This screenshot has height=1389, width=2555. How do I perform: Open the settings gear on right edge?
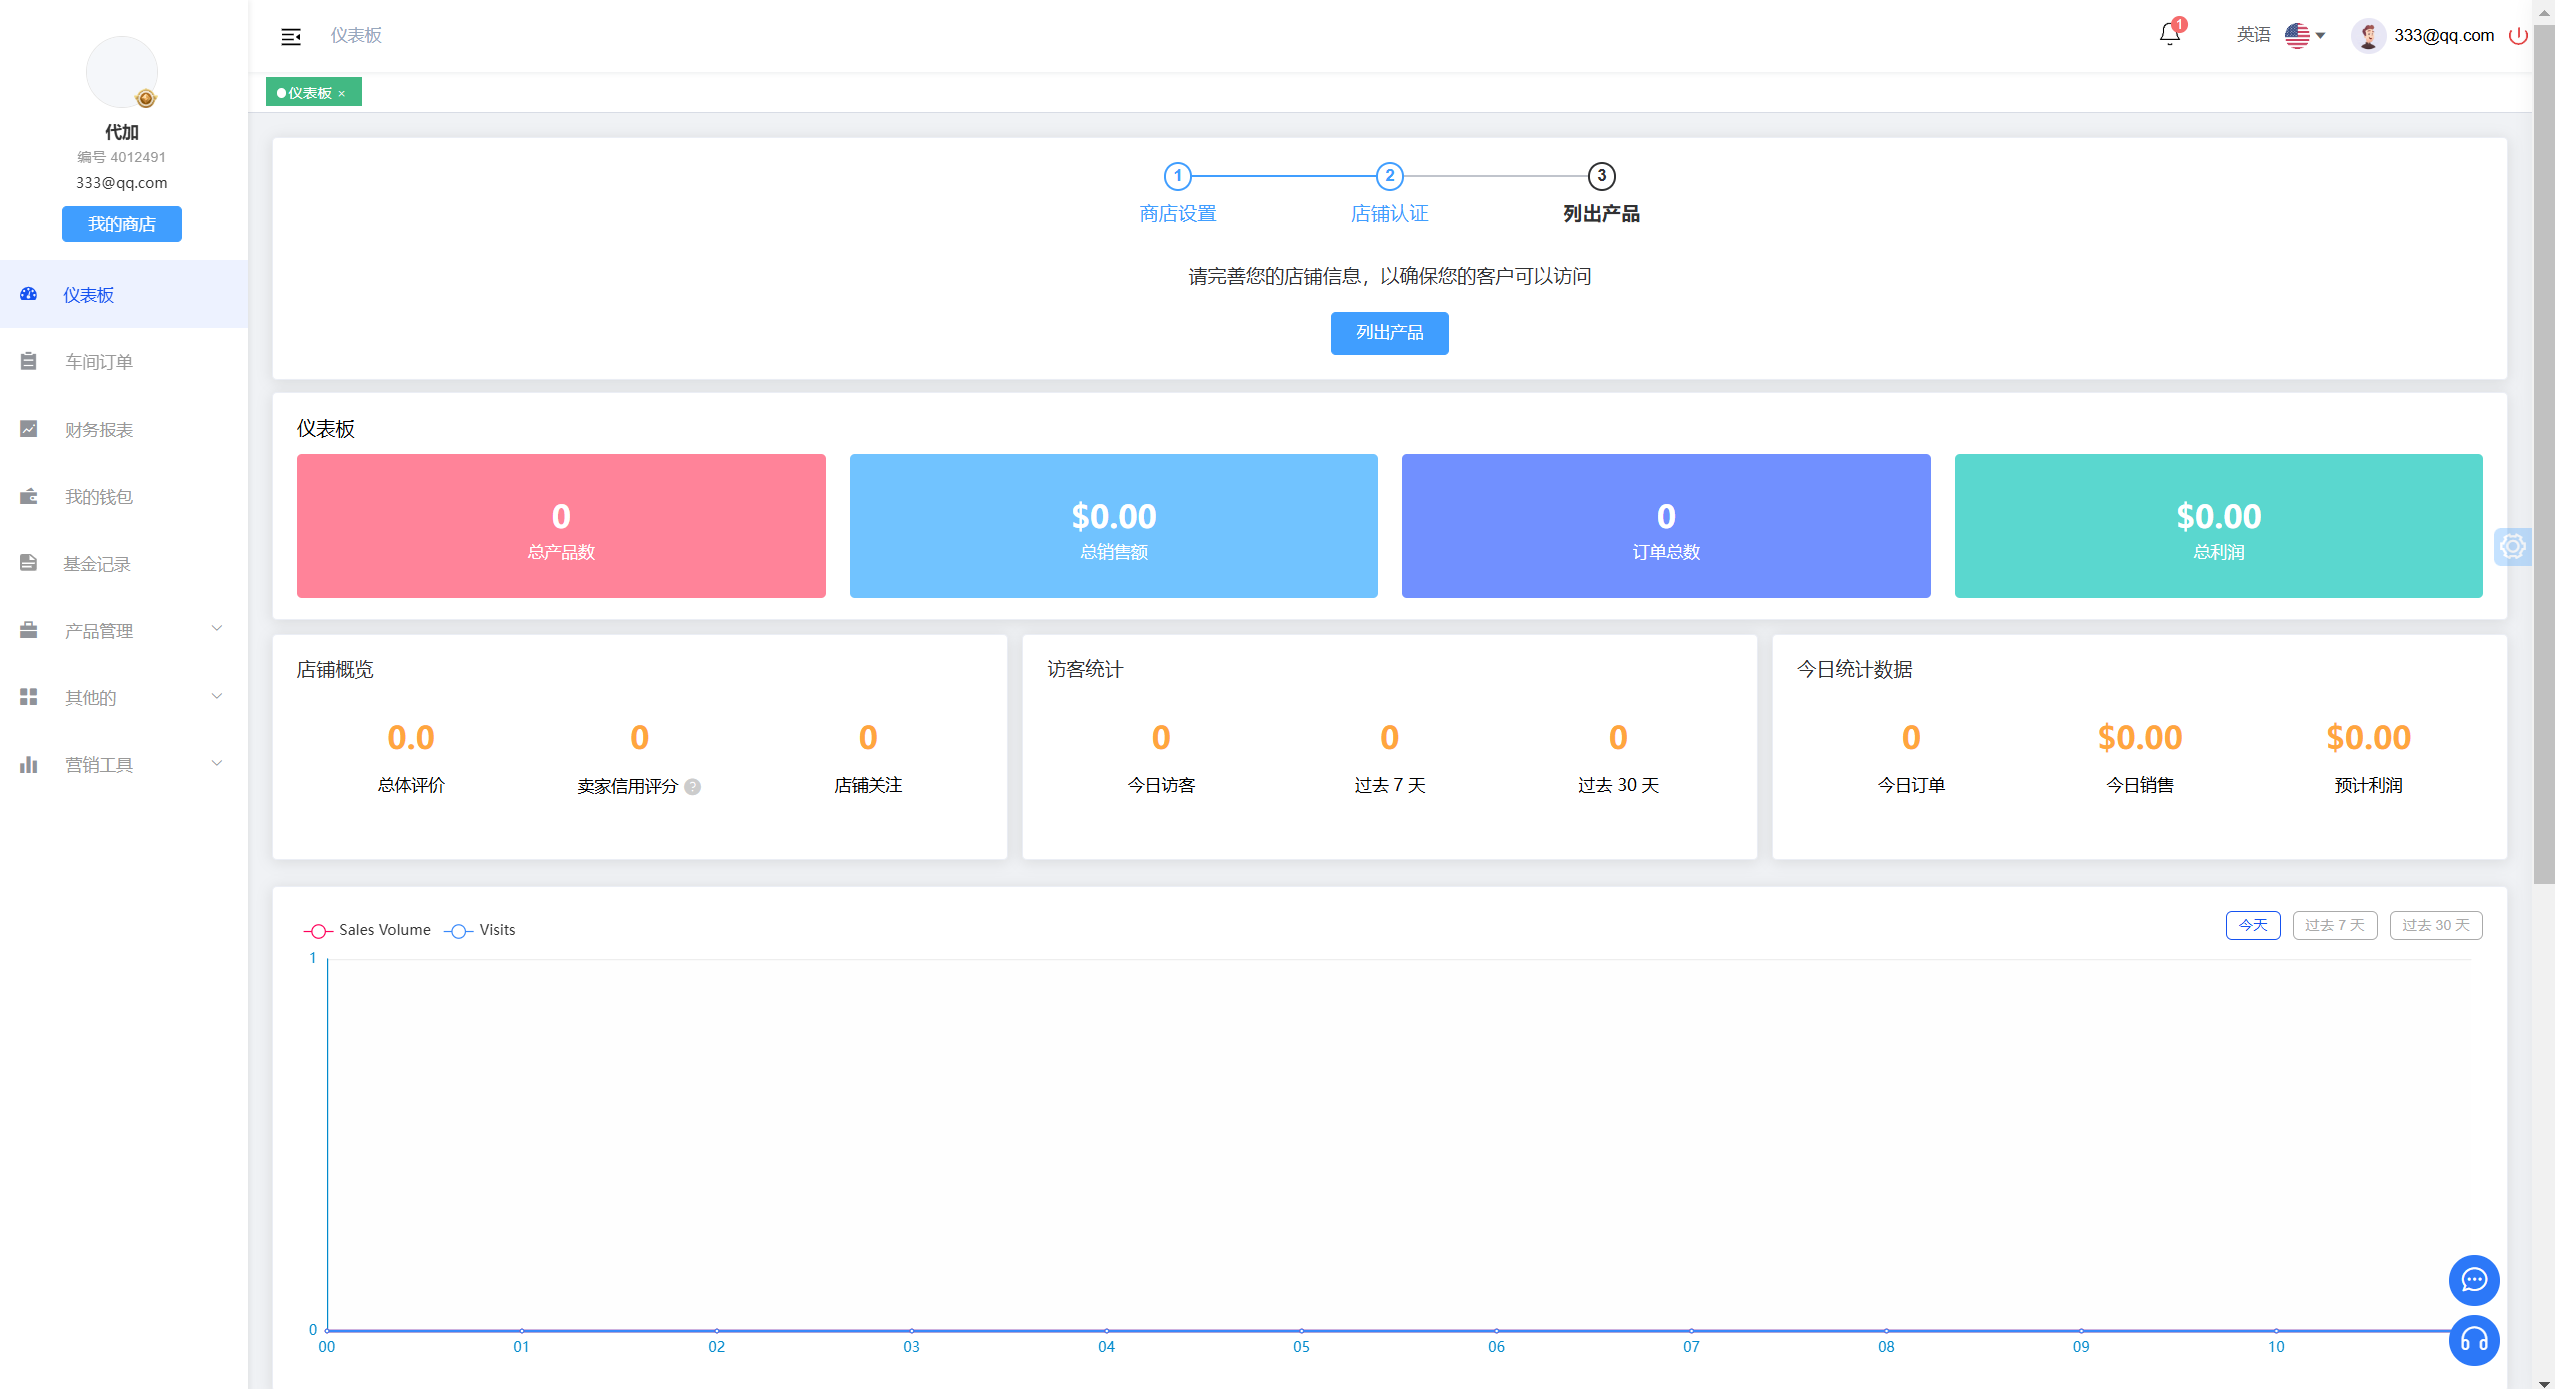click(x=2512, y=546)
